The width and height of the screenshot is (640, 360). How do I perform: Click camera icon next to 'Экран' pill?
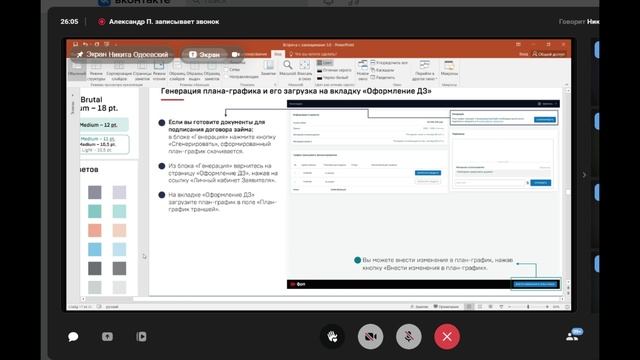tap(236, 54)
